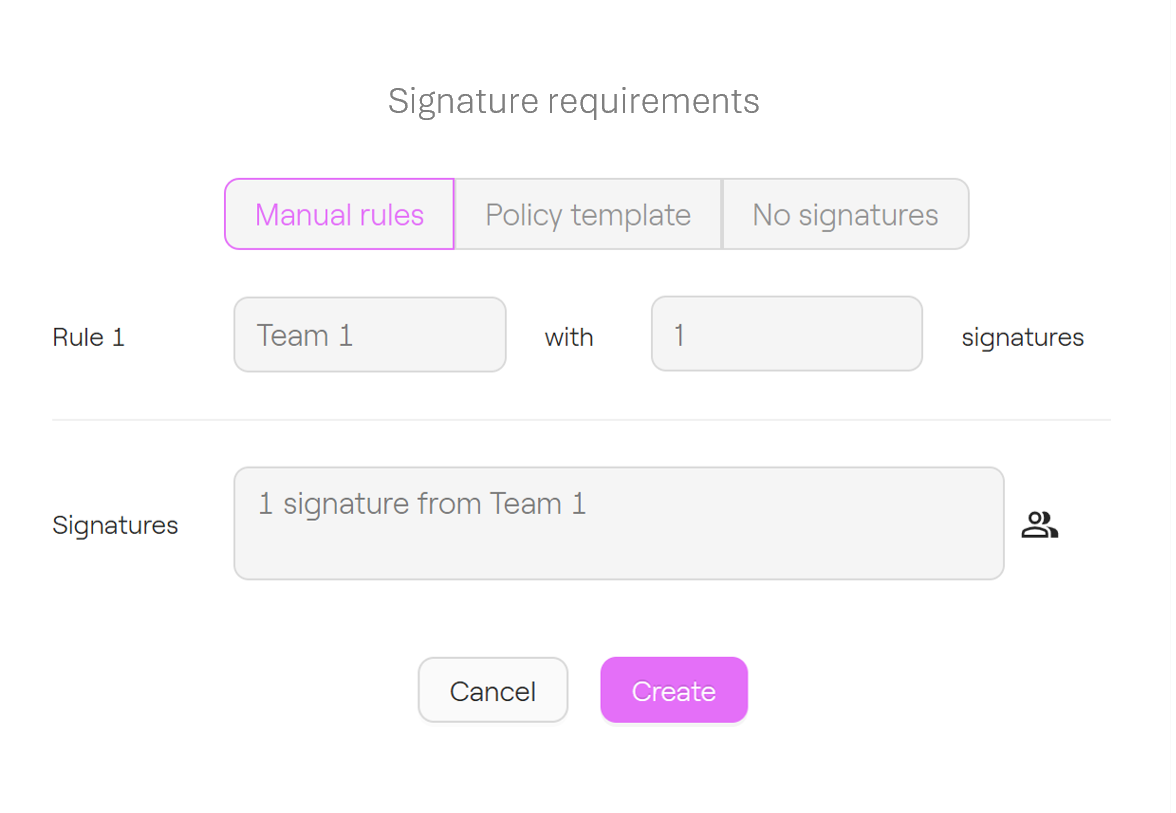Open the Team 1 selector field
1176x813 pixels.
(x=370, y=335)
